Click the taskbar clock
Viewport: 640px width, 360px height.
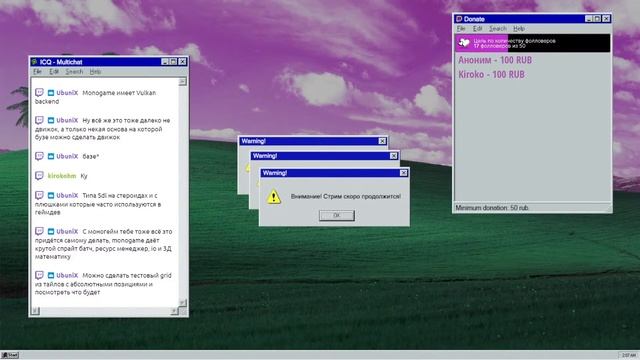coord(629,355)
